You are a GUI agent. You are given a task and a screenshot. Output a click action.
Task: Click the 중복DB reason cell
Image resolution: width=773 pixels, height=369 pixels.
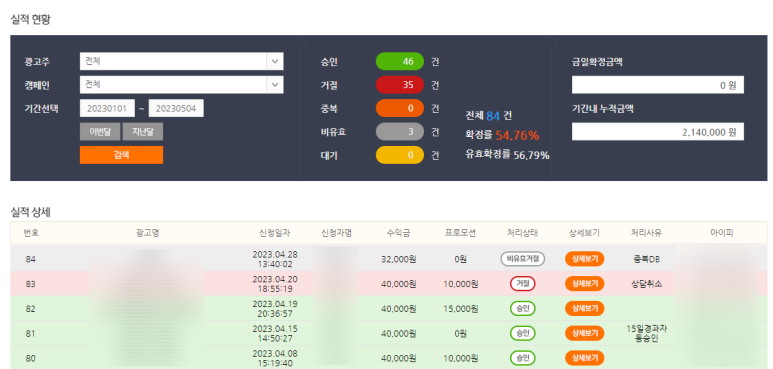point(646,259)
